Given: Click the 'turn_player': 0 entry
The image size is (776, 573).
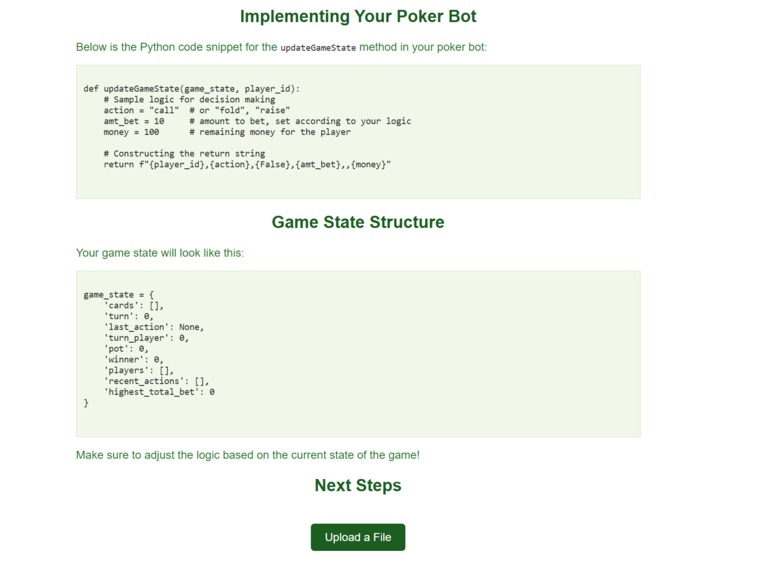Looking at the screenshot, I should (x=146, y=338).
